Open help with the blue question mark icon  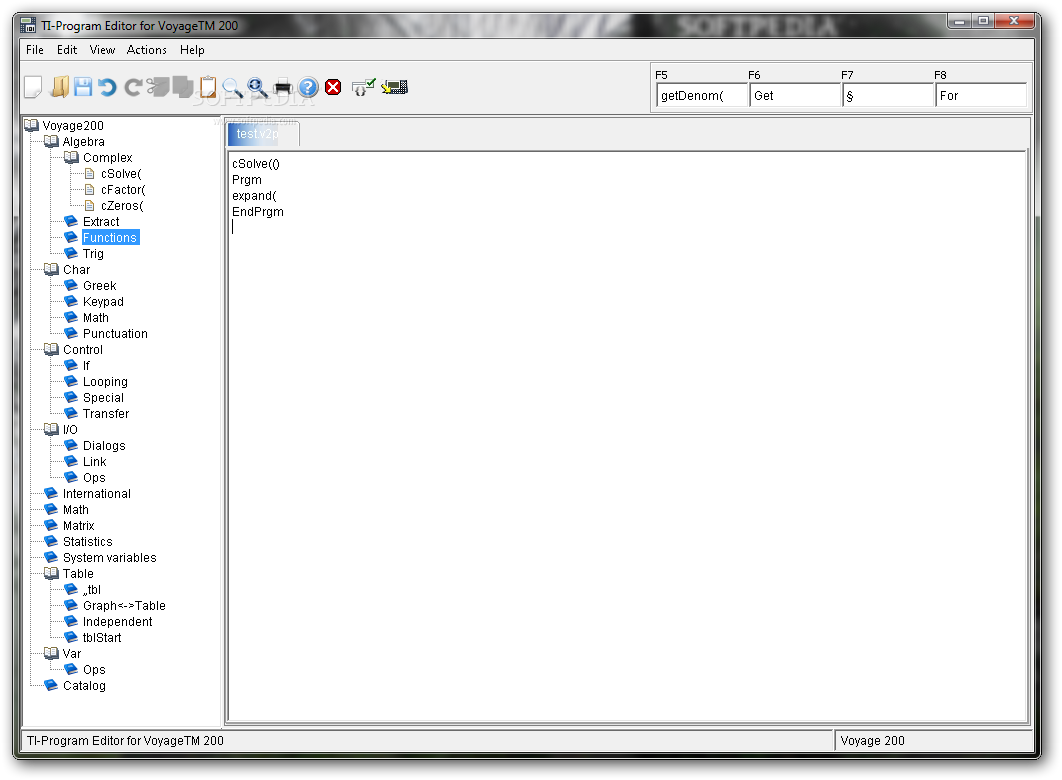(x=308, y=87)
